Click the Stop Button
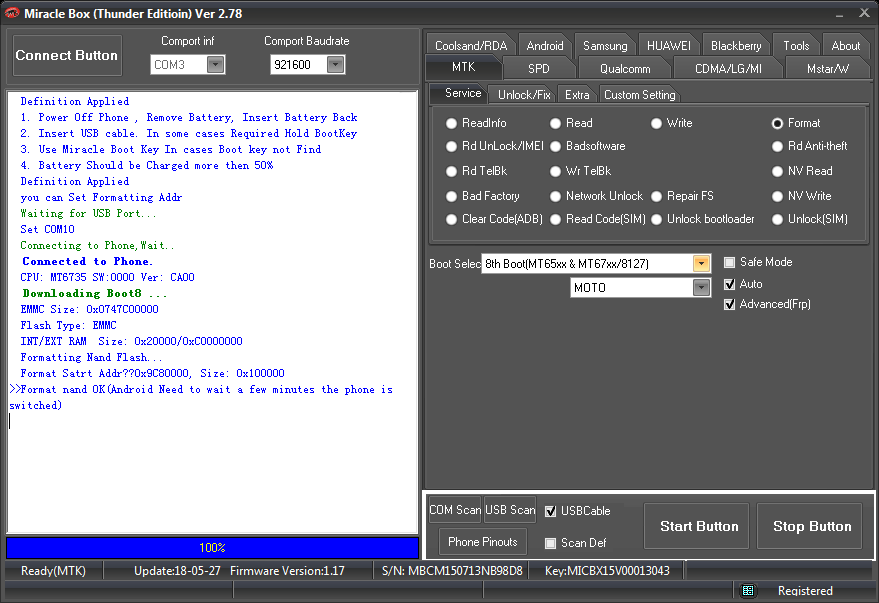Image resolution: width=879 pixels, height=603 pixels. click(x=809, y=526)
